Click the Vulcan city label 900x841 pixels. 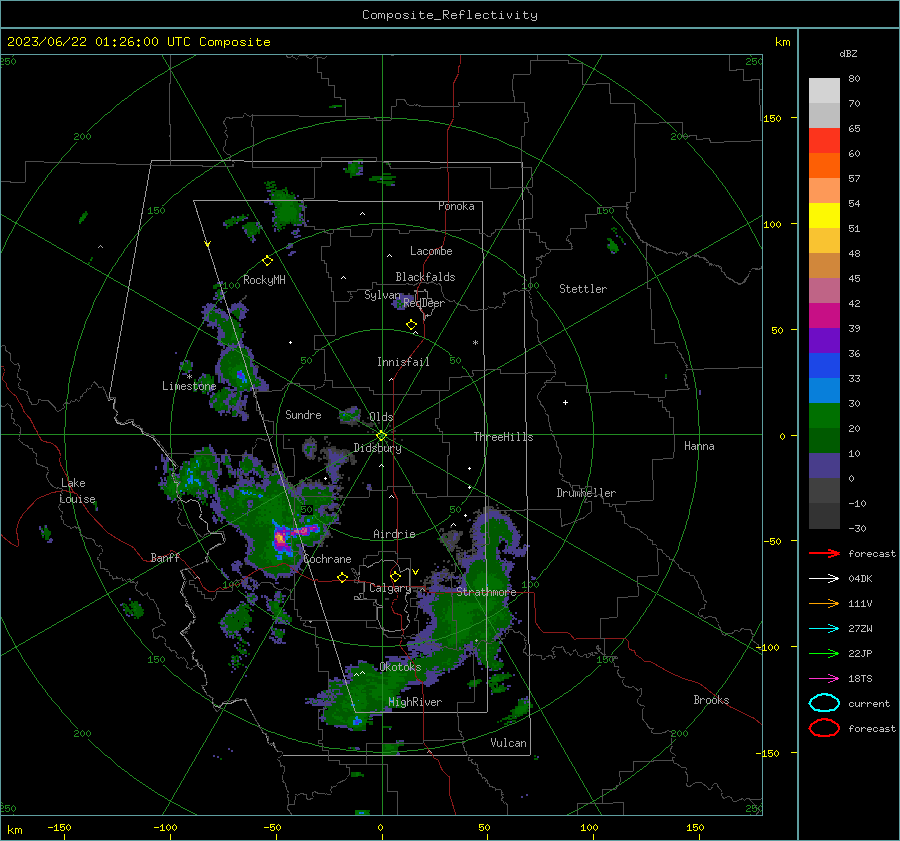coord(508,743)
